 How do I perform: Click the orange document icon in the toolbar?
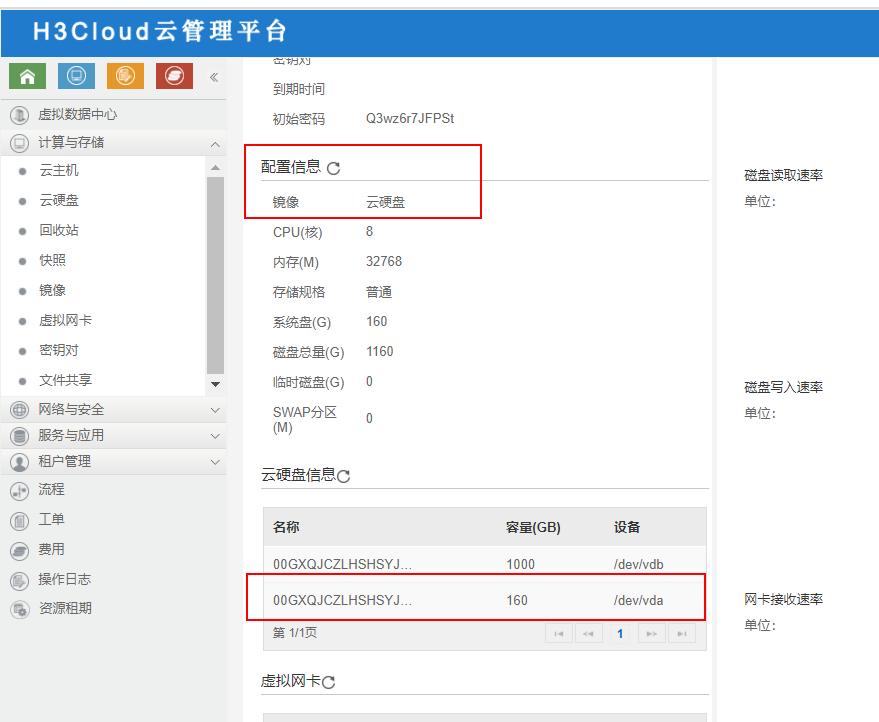pyautogui.click(x=125, y=76)
